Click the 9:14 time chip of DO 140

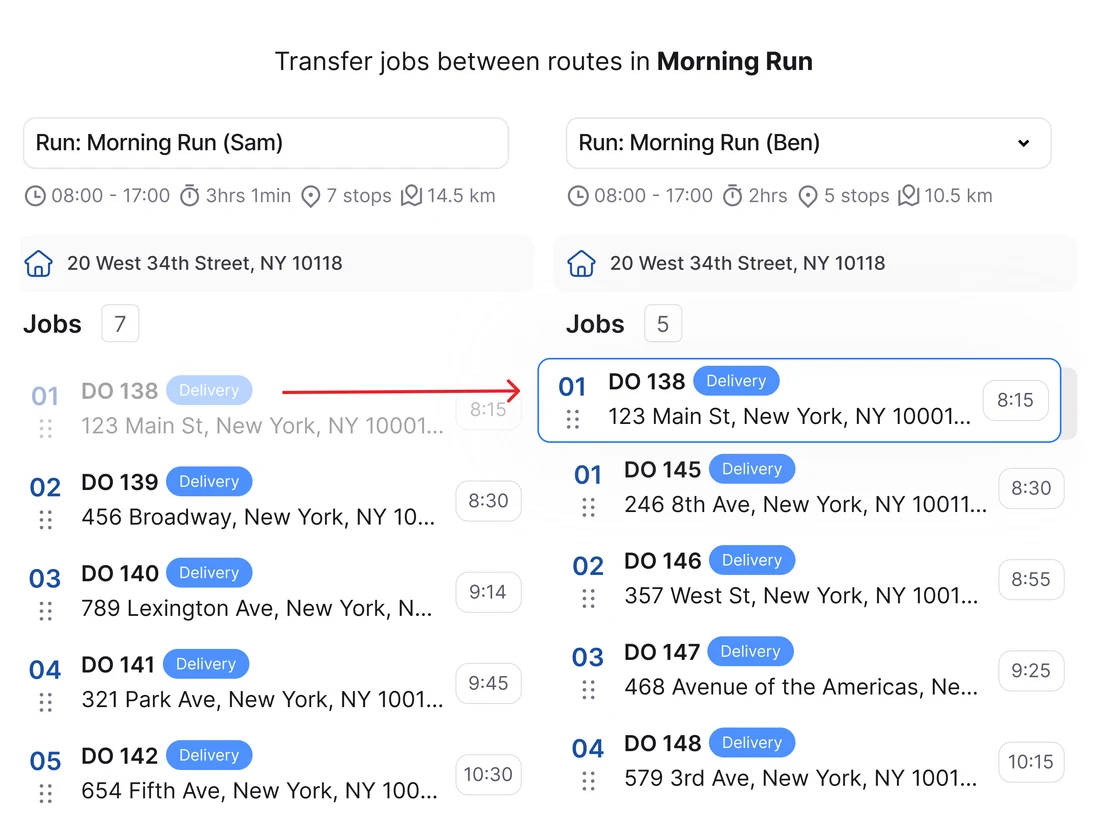point(488,592)
